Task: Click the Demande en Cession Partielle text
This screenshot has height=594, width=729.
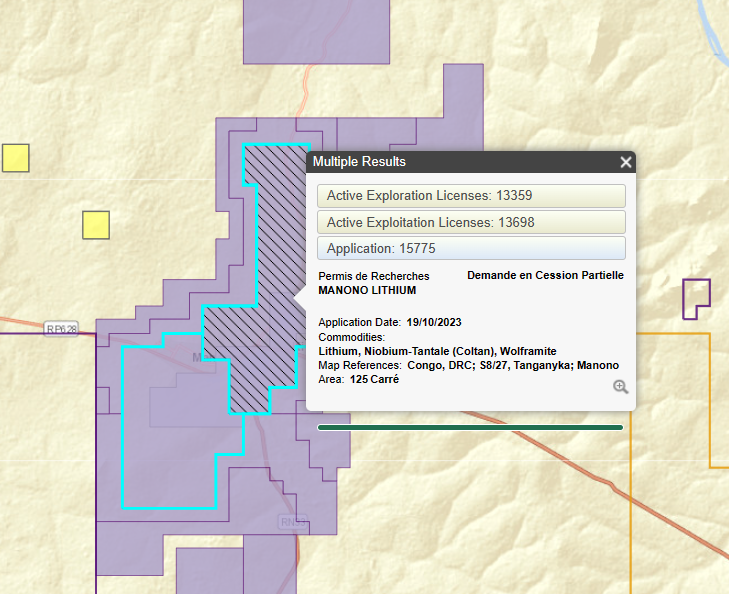Action: [545, 275]
